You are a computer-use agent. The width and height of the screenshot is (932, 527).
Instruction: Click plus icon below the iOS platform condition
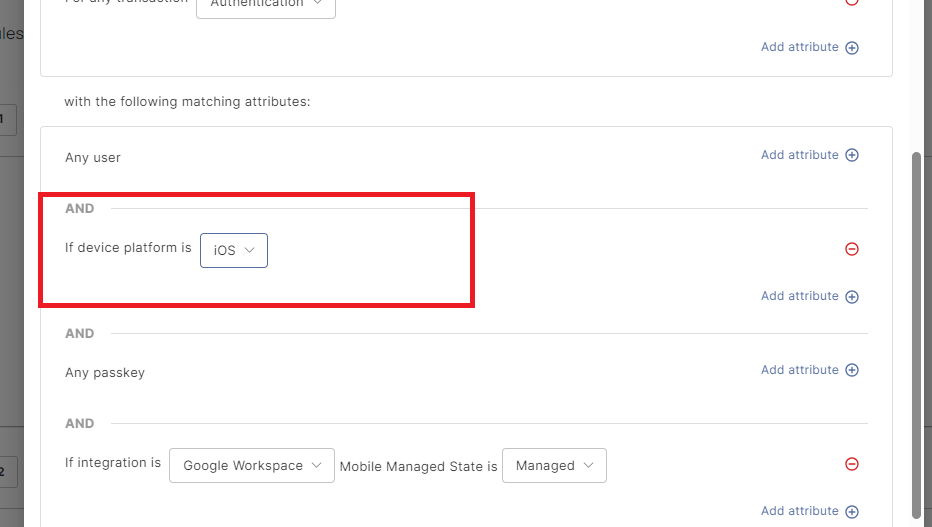(852, 296)
